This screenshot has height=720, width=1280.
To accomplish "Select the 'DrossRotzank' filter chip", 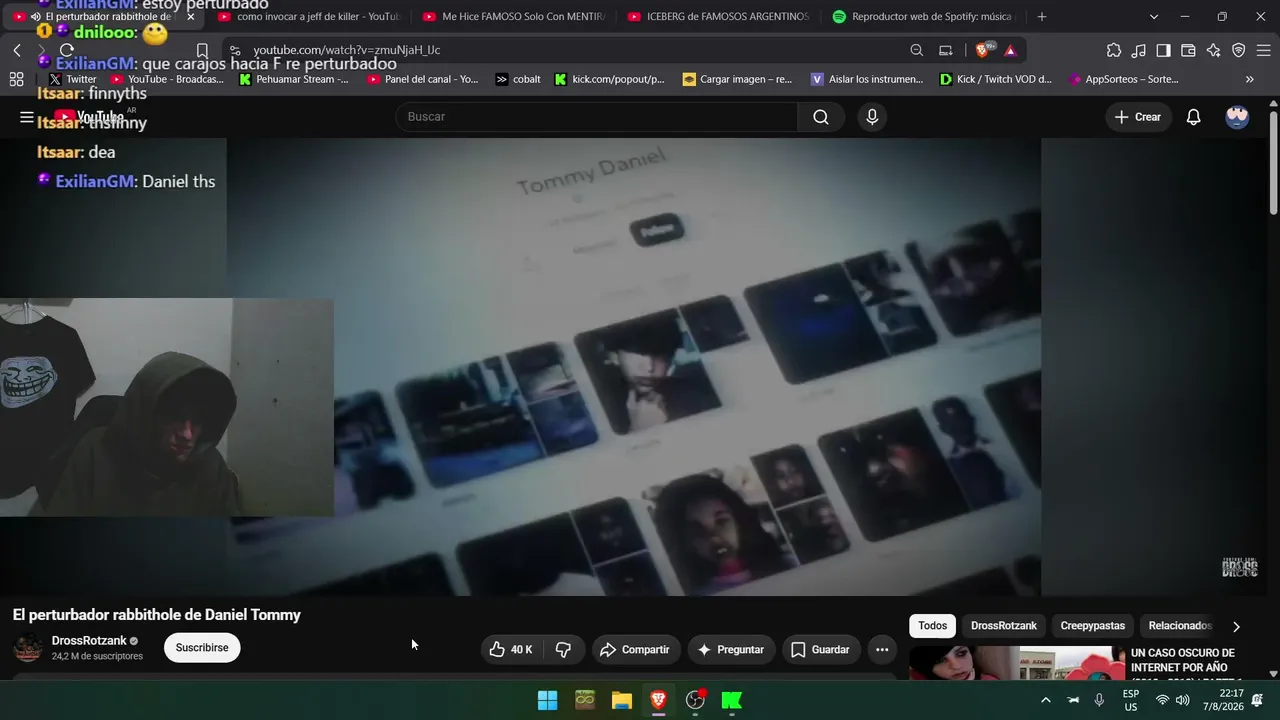I will (1004, 626).
